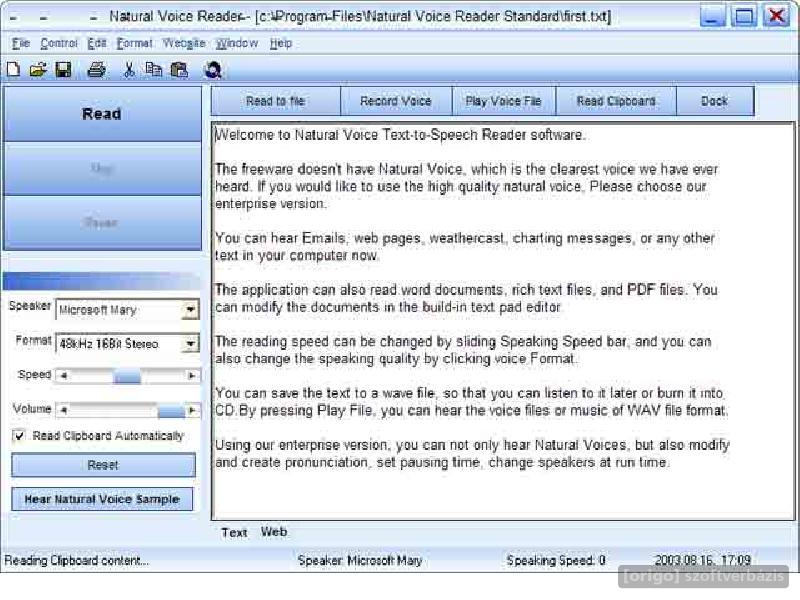Click the "Reading Clipboard content..." status text

click(x=77, y=560)
